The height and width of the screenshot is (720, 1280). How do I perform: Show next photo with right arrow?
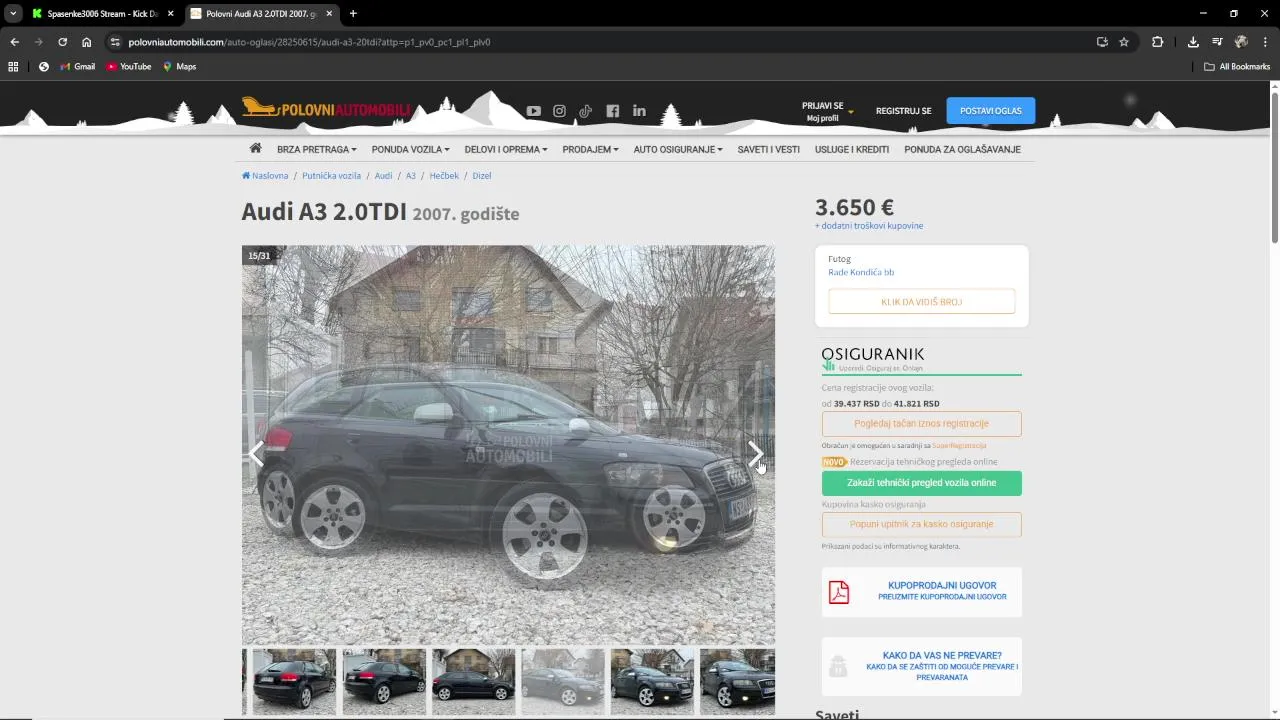pyautogui.click(x=755, y=453)
